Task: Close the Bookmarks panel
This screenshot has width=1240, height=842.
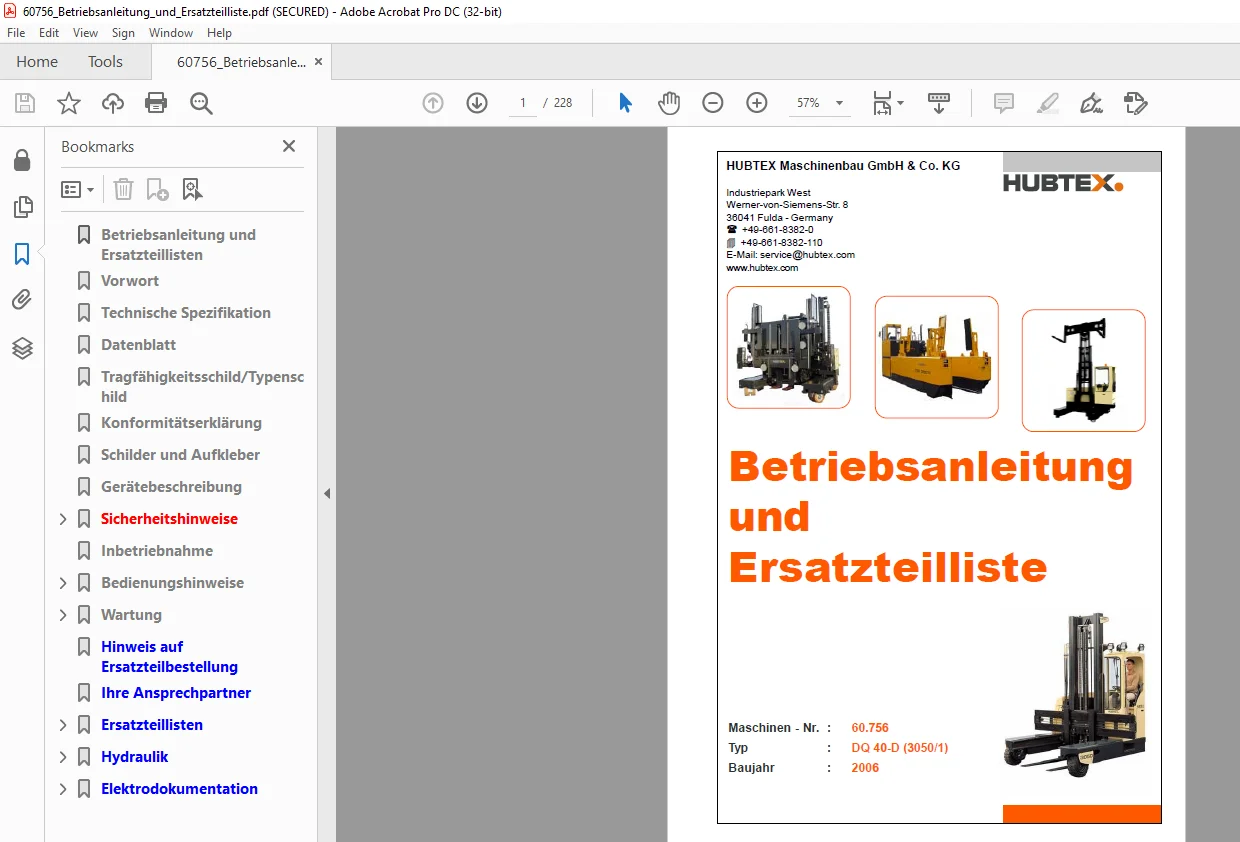Action: click(x=289, y=146)
